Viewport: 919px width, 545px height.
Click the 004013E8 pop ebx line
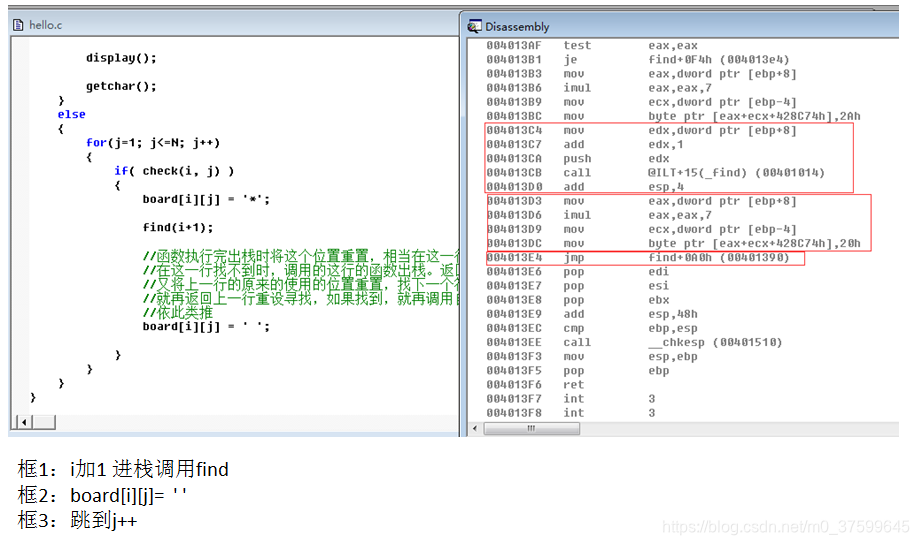point(578,300)
